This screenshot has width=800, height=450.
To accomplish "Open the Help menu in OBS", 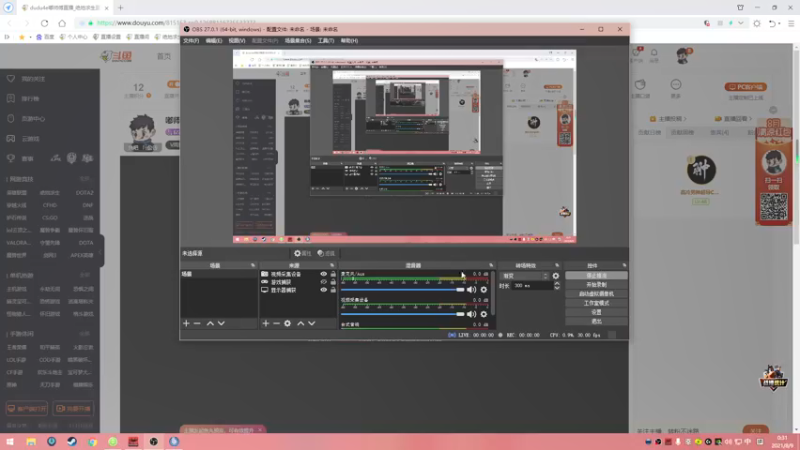I will pyautogui.click(x=349, y=41).
